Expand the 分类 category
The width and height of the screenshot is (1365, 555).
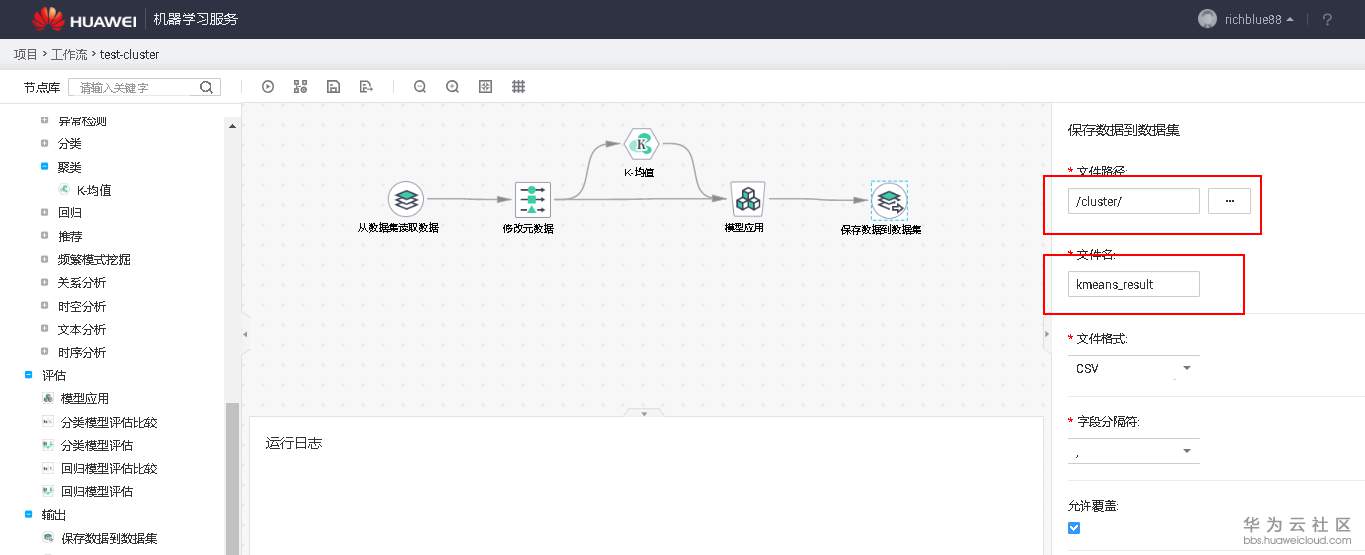44,144
